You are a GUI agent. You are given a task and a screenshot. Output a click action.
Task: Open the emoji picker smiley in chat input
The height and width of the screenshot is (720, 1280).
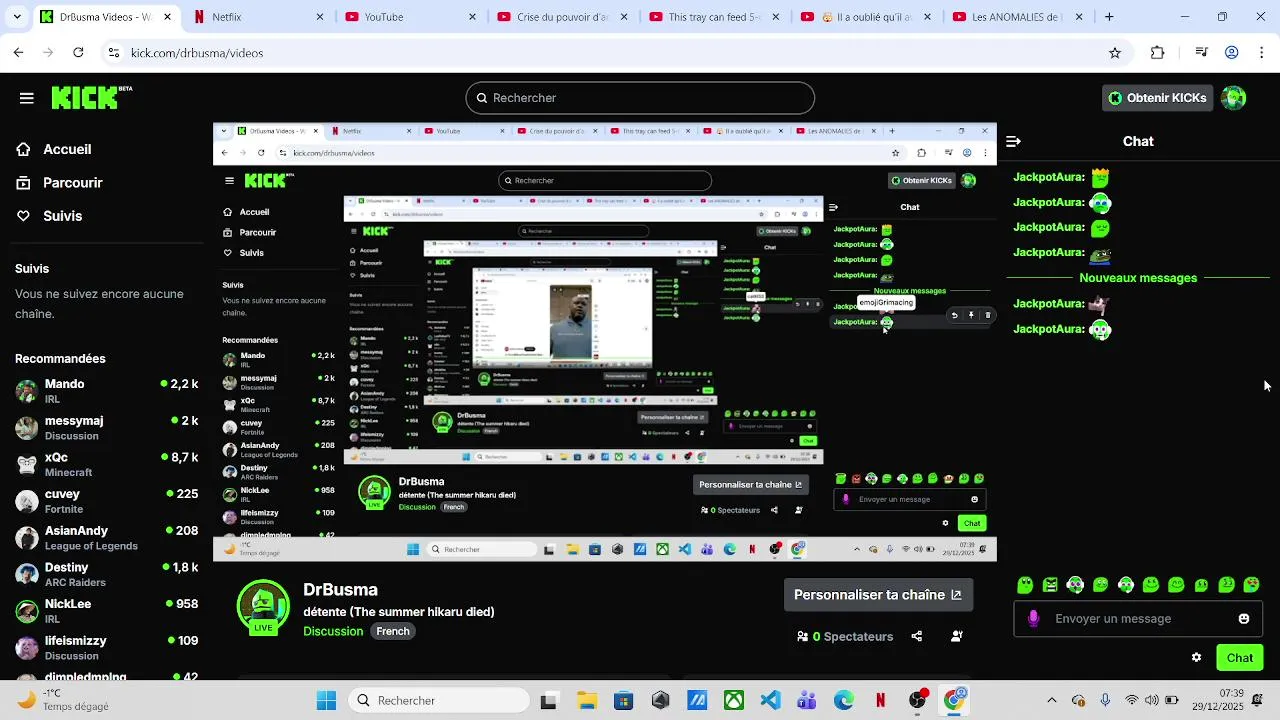pos(1244,619)
